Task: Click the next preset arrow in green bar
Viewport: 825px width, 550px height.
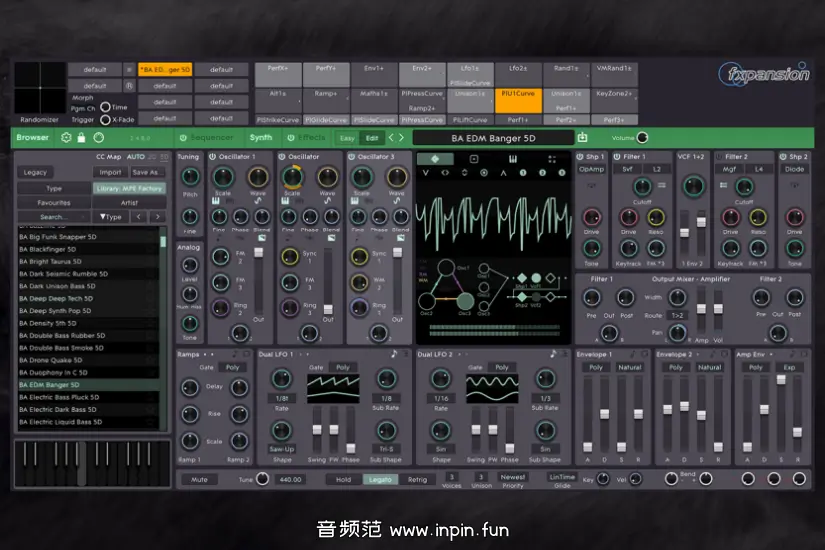Action: [x=401, y=138]
